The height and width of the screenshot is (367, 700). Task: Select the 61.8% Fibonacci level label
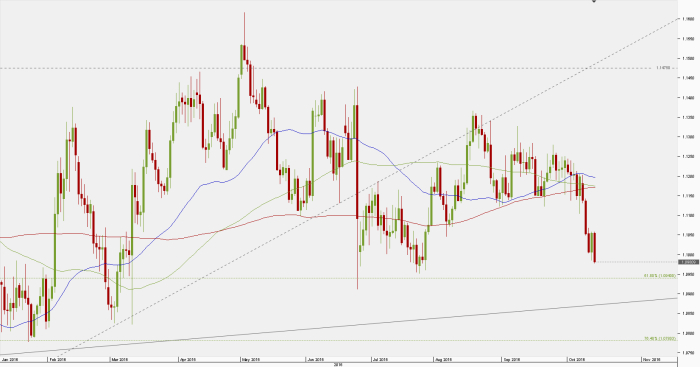[660, 276]
